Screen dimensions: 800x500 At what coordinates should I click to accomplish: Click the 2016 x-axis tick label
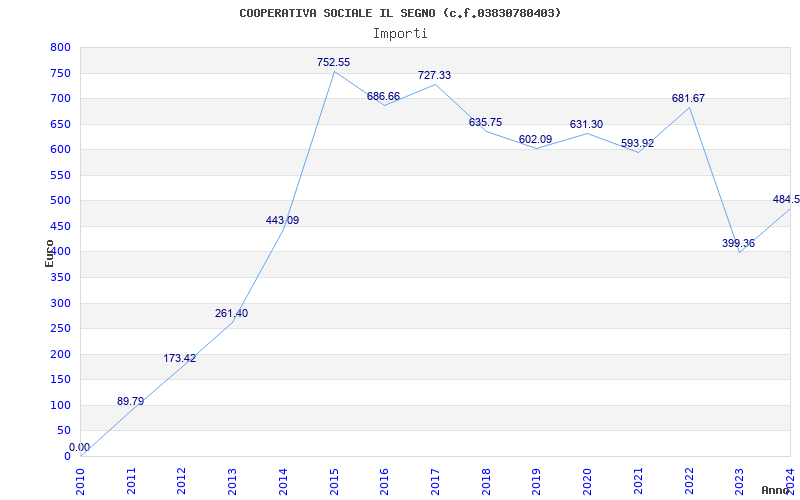[x=384, y=481]
